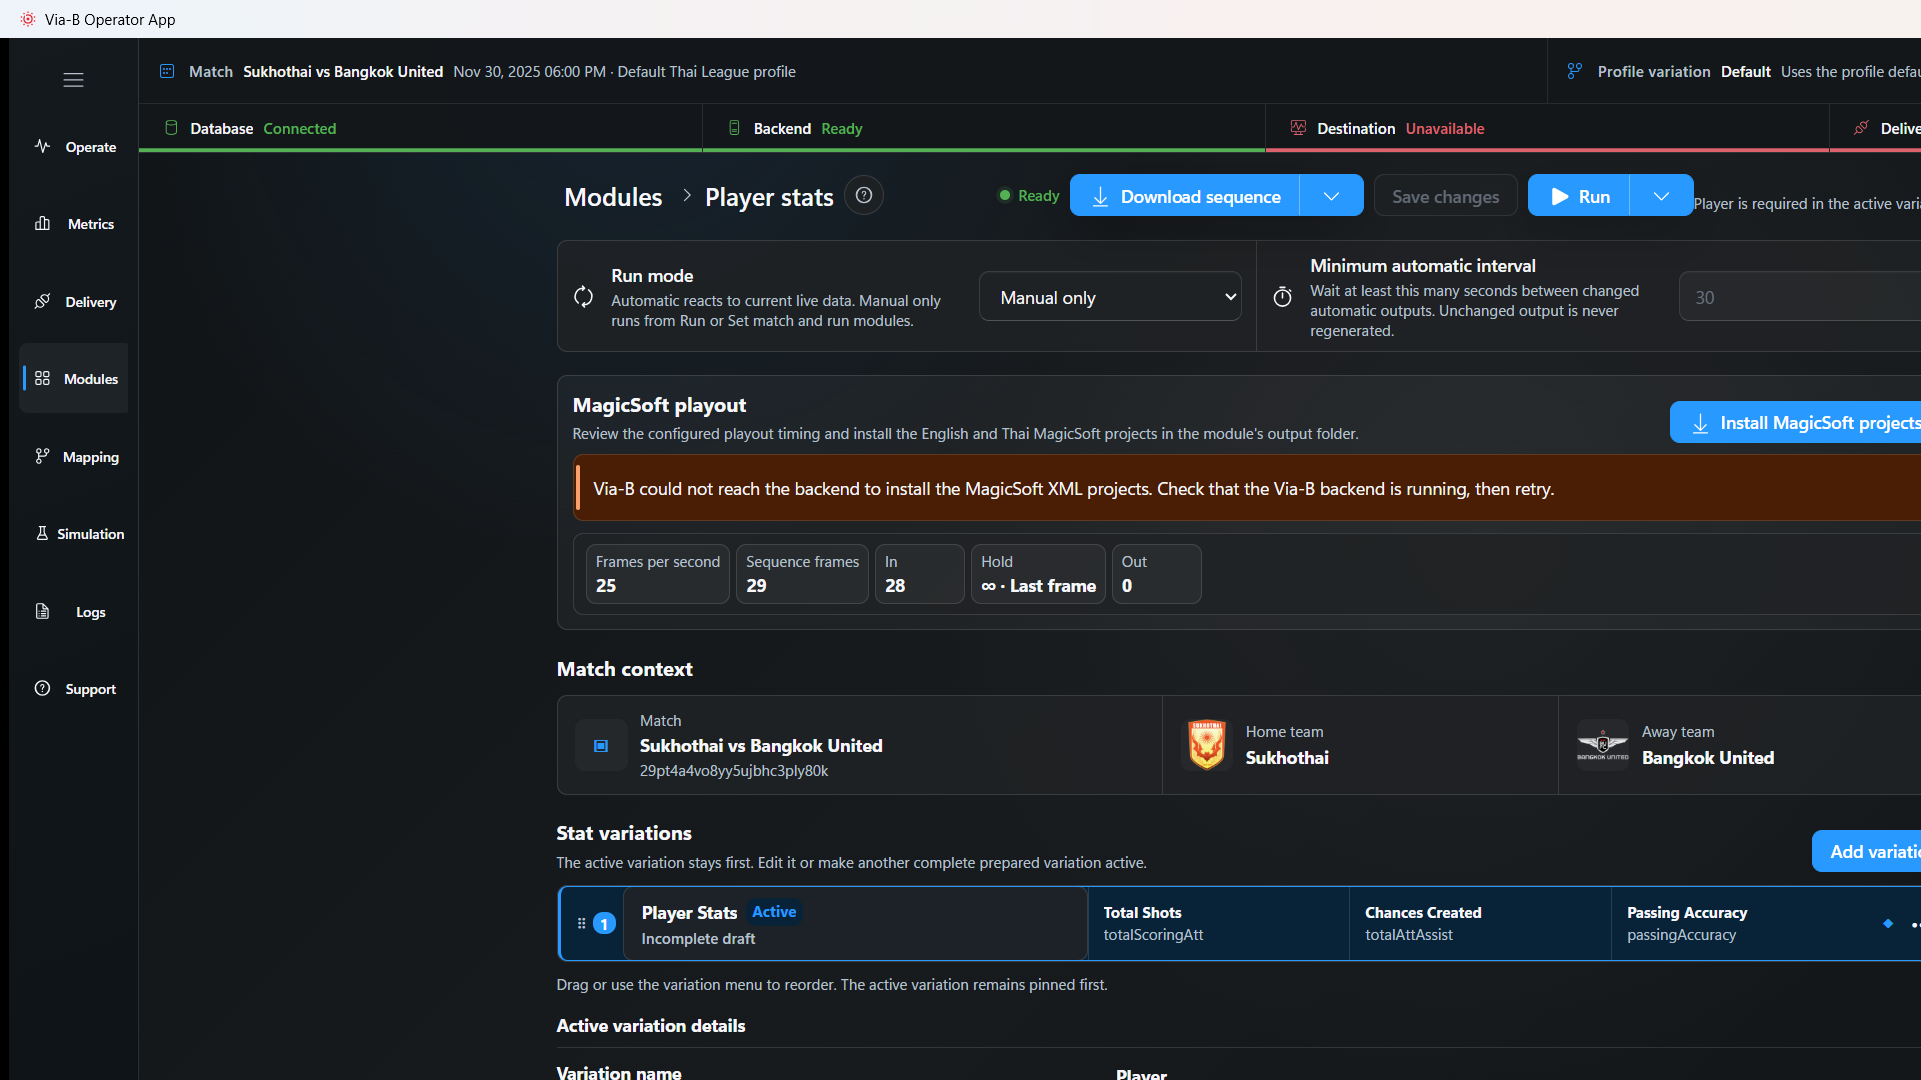Viewport: 1921px width, 1080px height.
Task: Click the Run button
Action: (x=1579, y=196)
